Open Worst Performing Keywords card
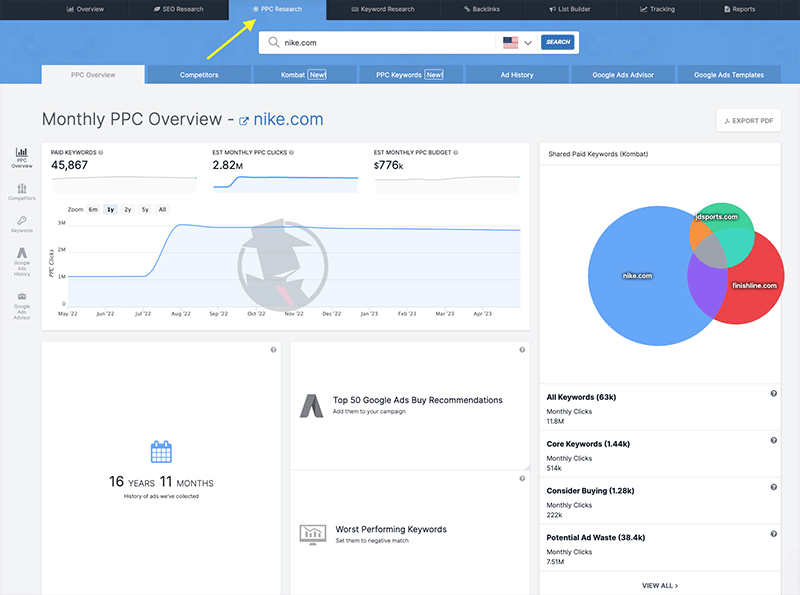800x595 pixels. tap(391, 529)
